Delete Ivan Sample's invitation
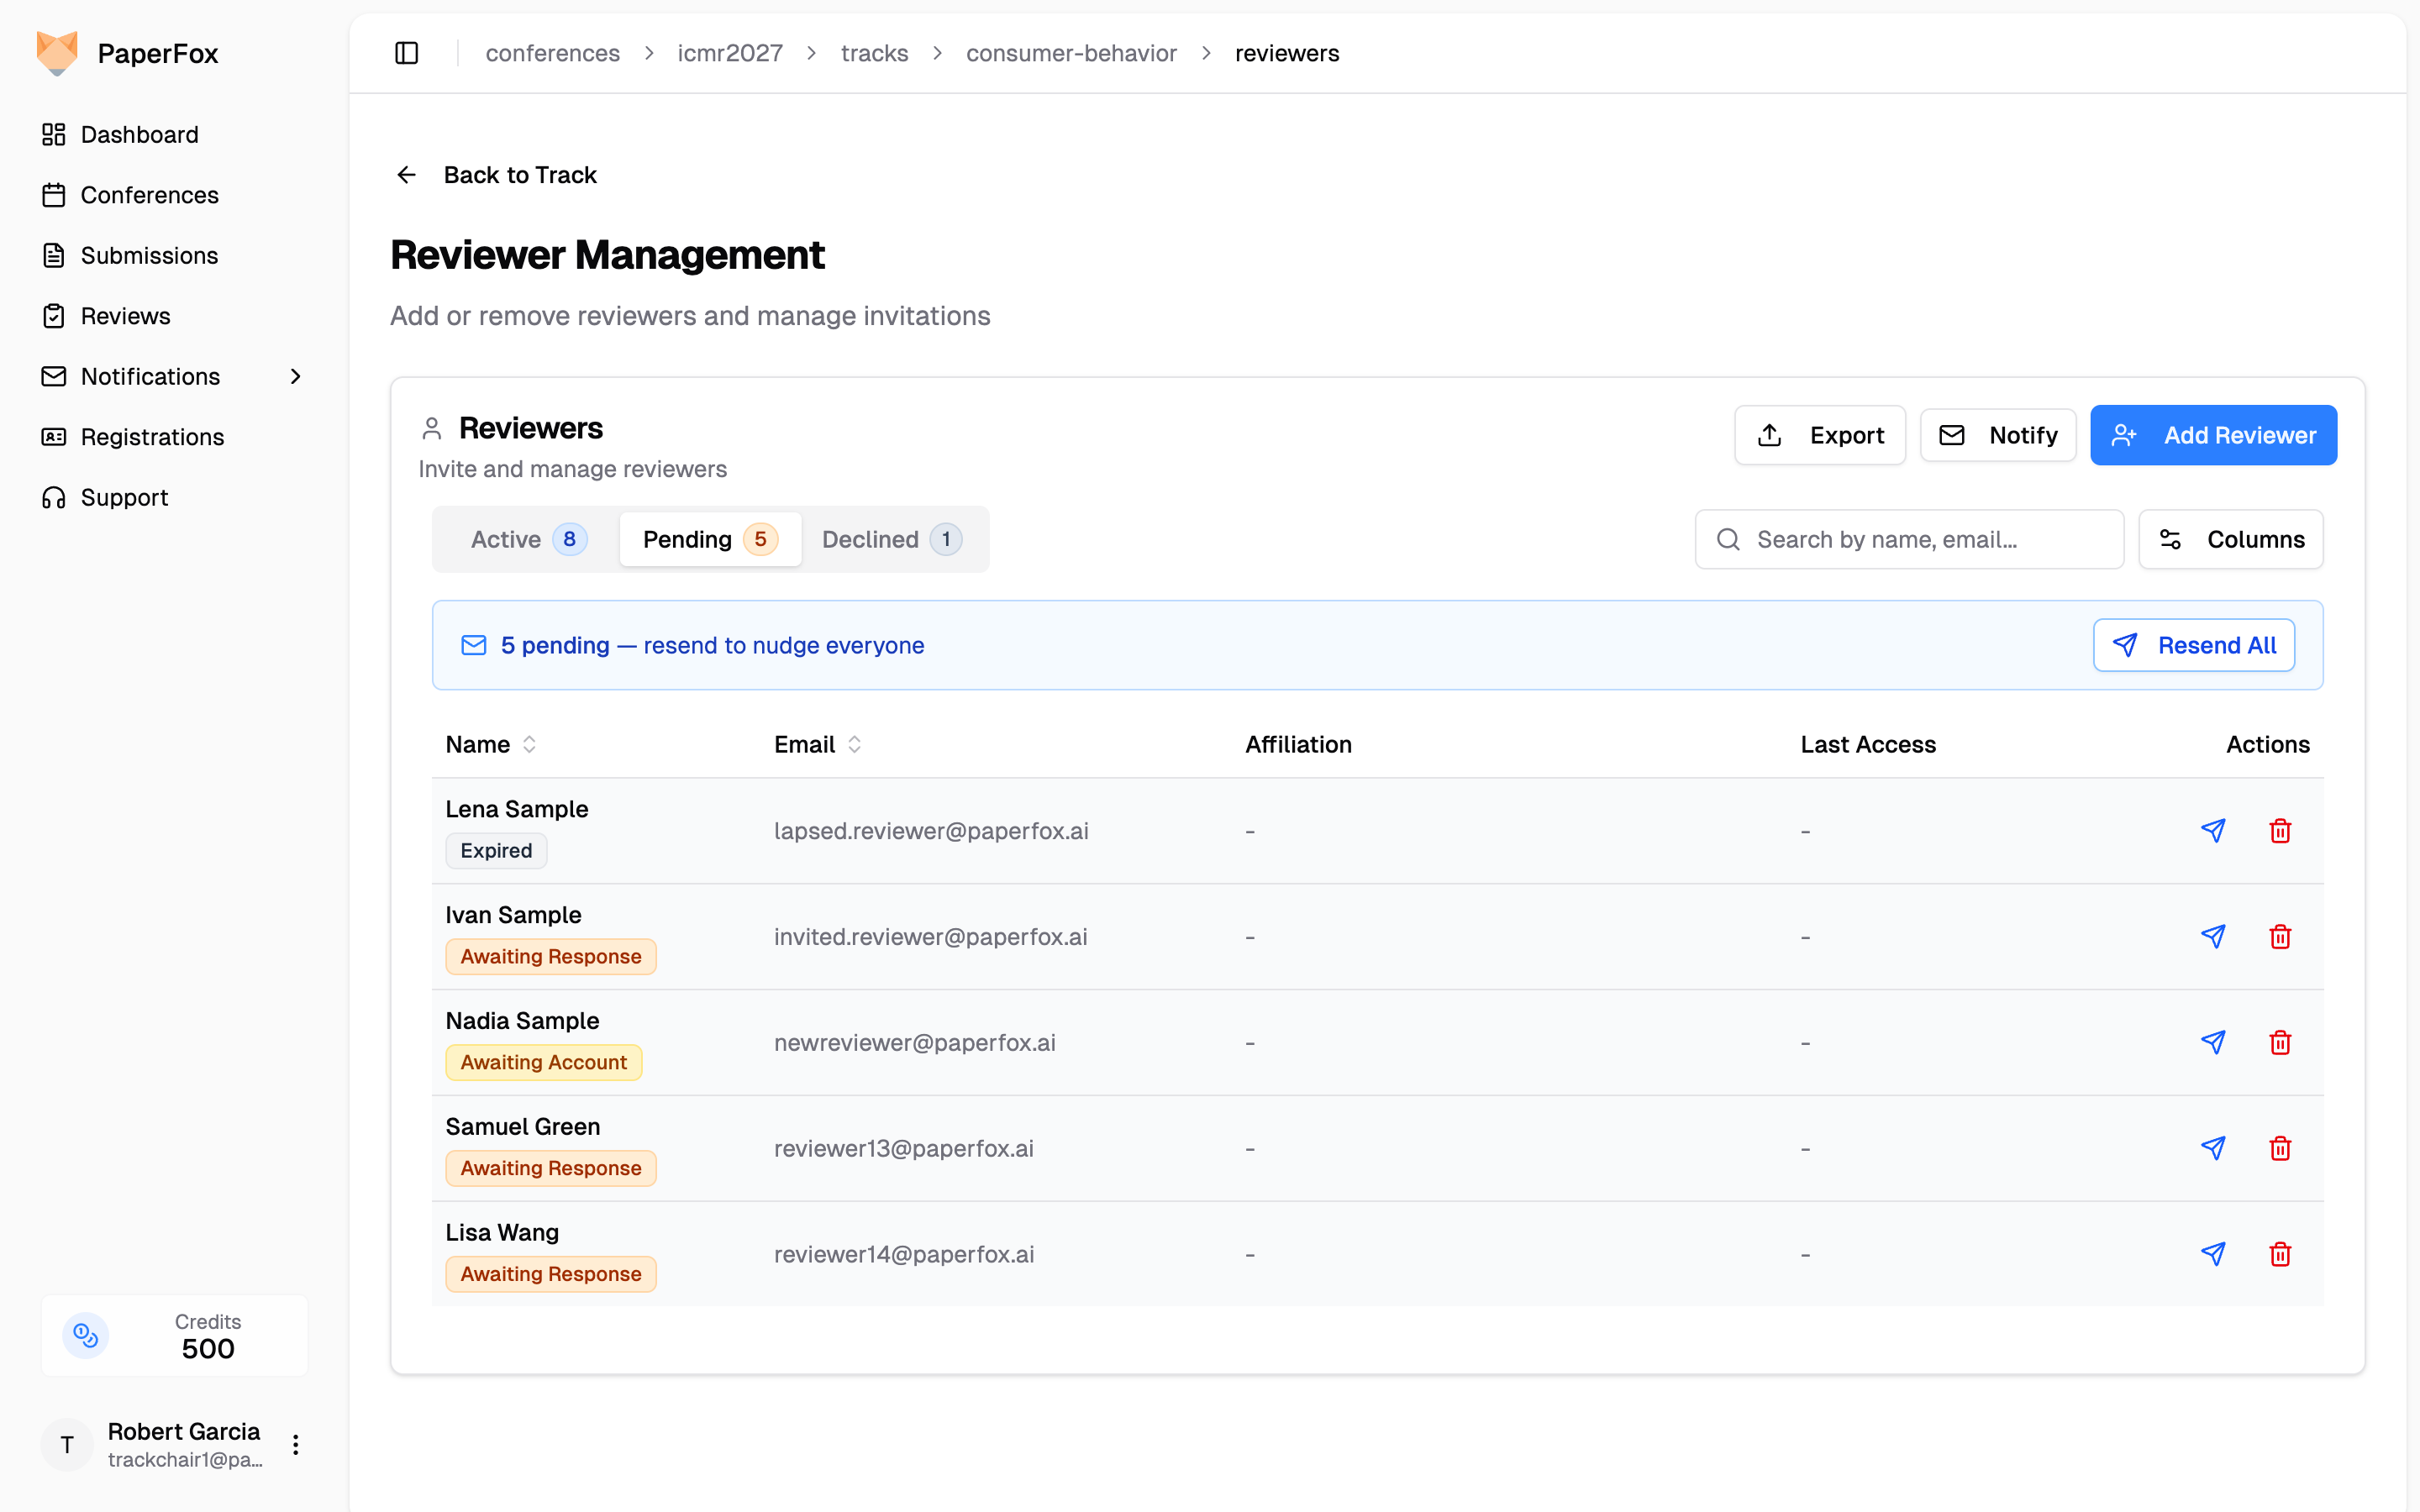 tap(2280, 936)
